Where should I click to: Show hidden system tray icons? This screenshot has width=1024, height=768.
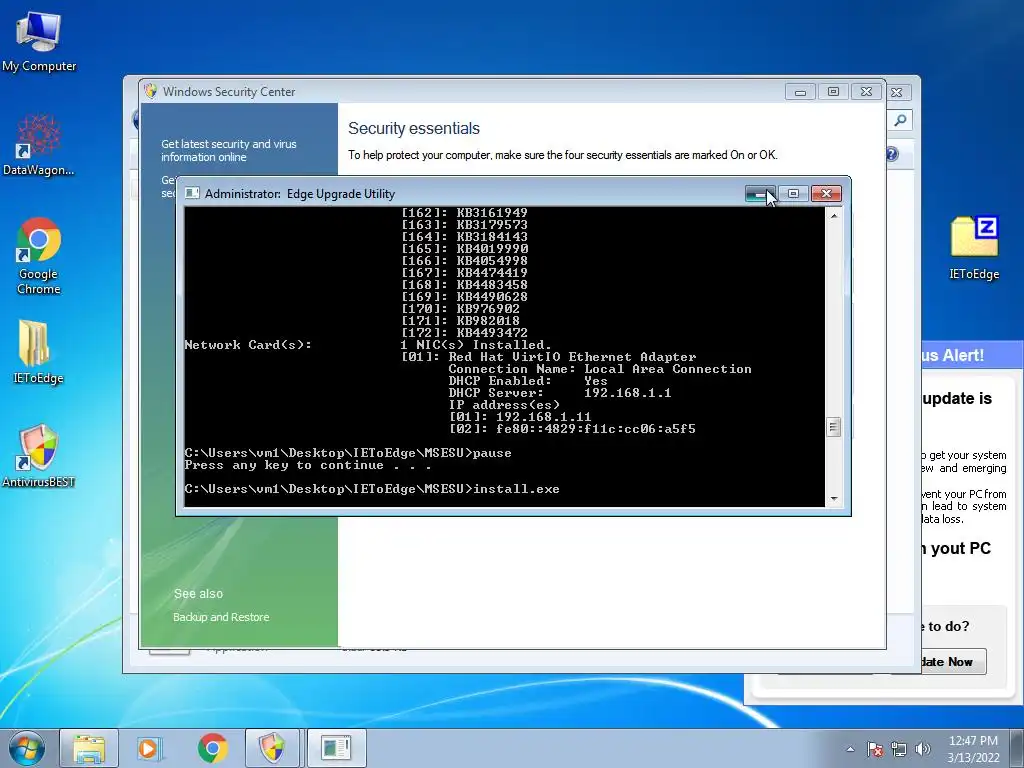[x=850, y=749]
